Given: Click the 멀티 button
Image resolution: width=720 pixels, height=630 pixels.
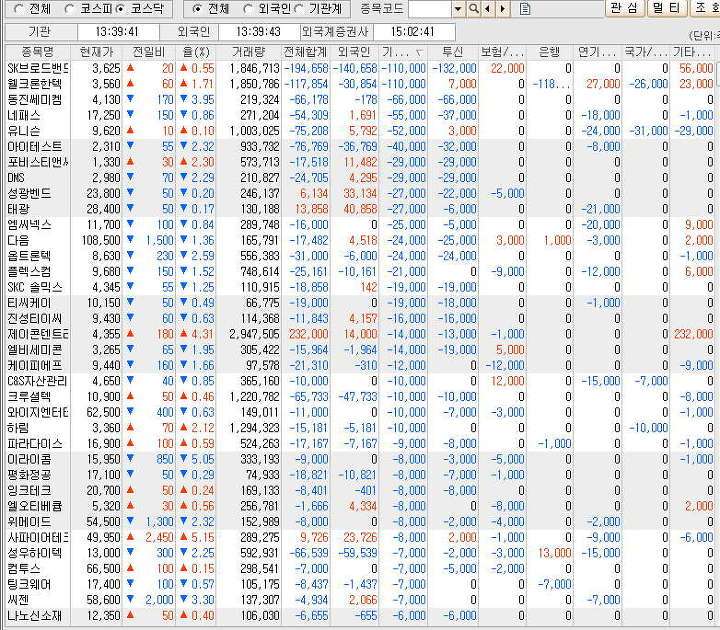Looking at the screenshot, I should [x=665, y=8].
